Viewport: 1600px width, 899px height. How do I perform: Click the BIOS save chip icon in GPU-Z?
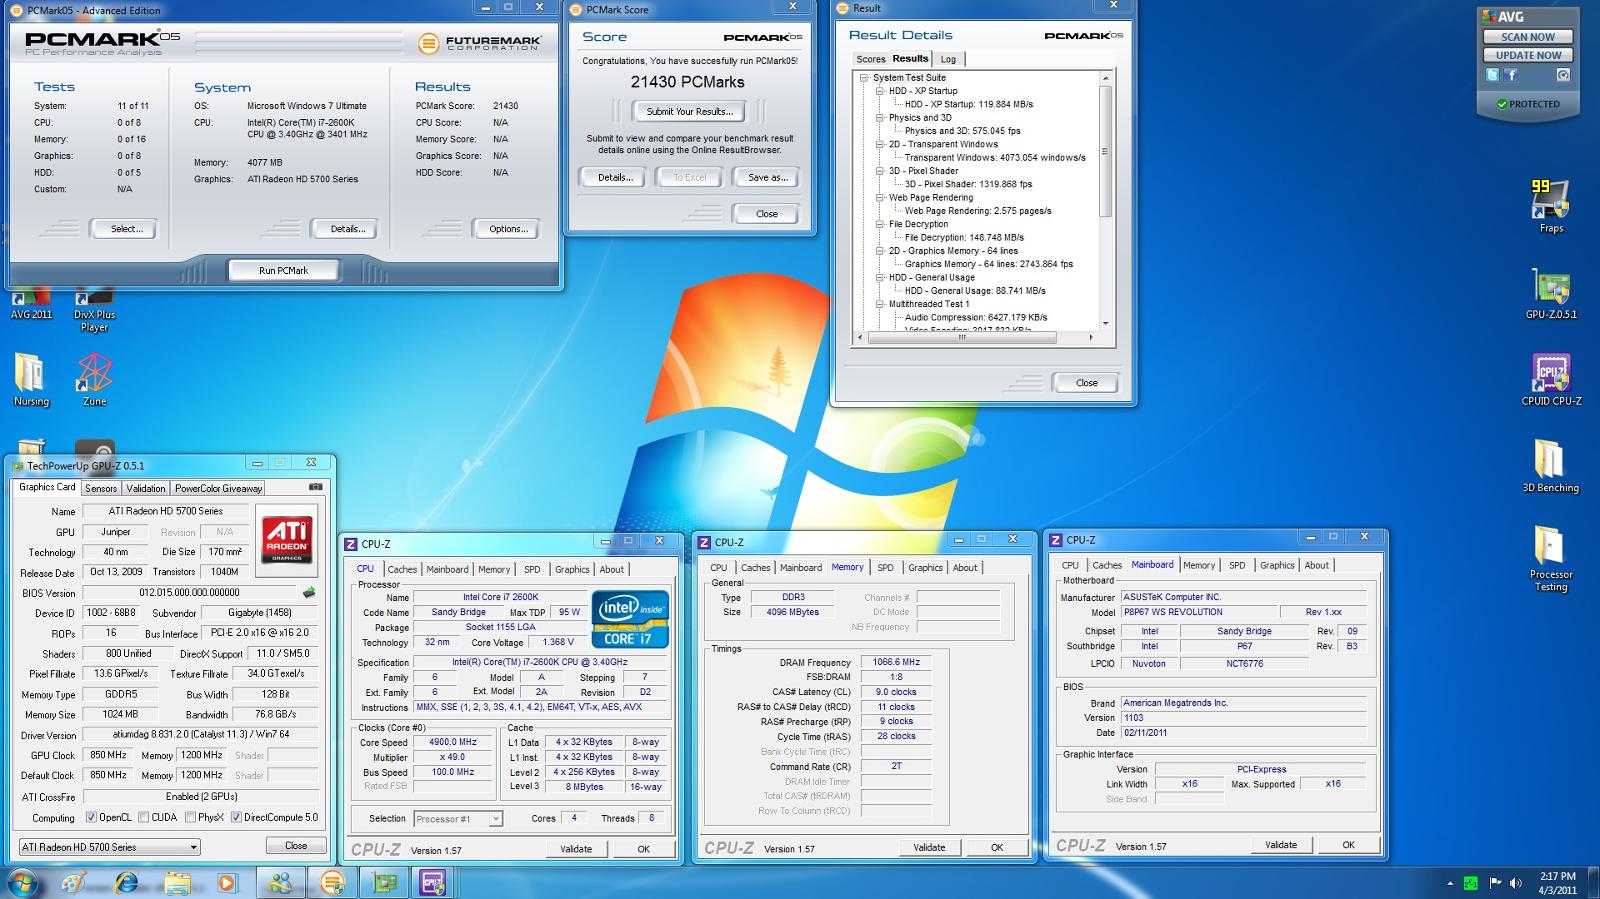point(308,593)
